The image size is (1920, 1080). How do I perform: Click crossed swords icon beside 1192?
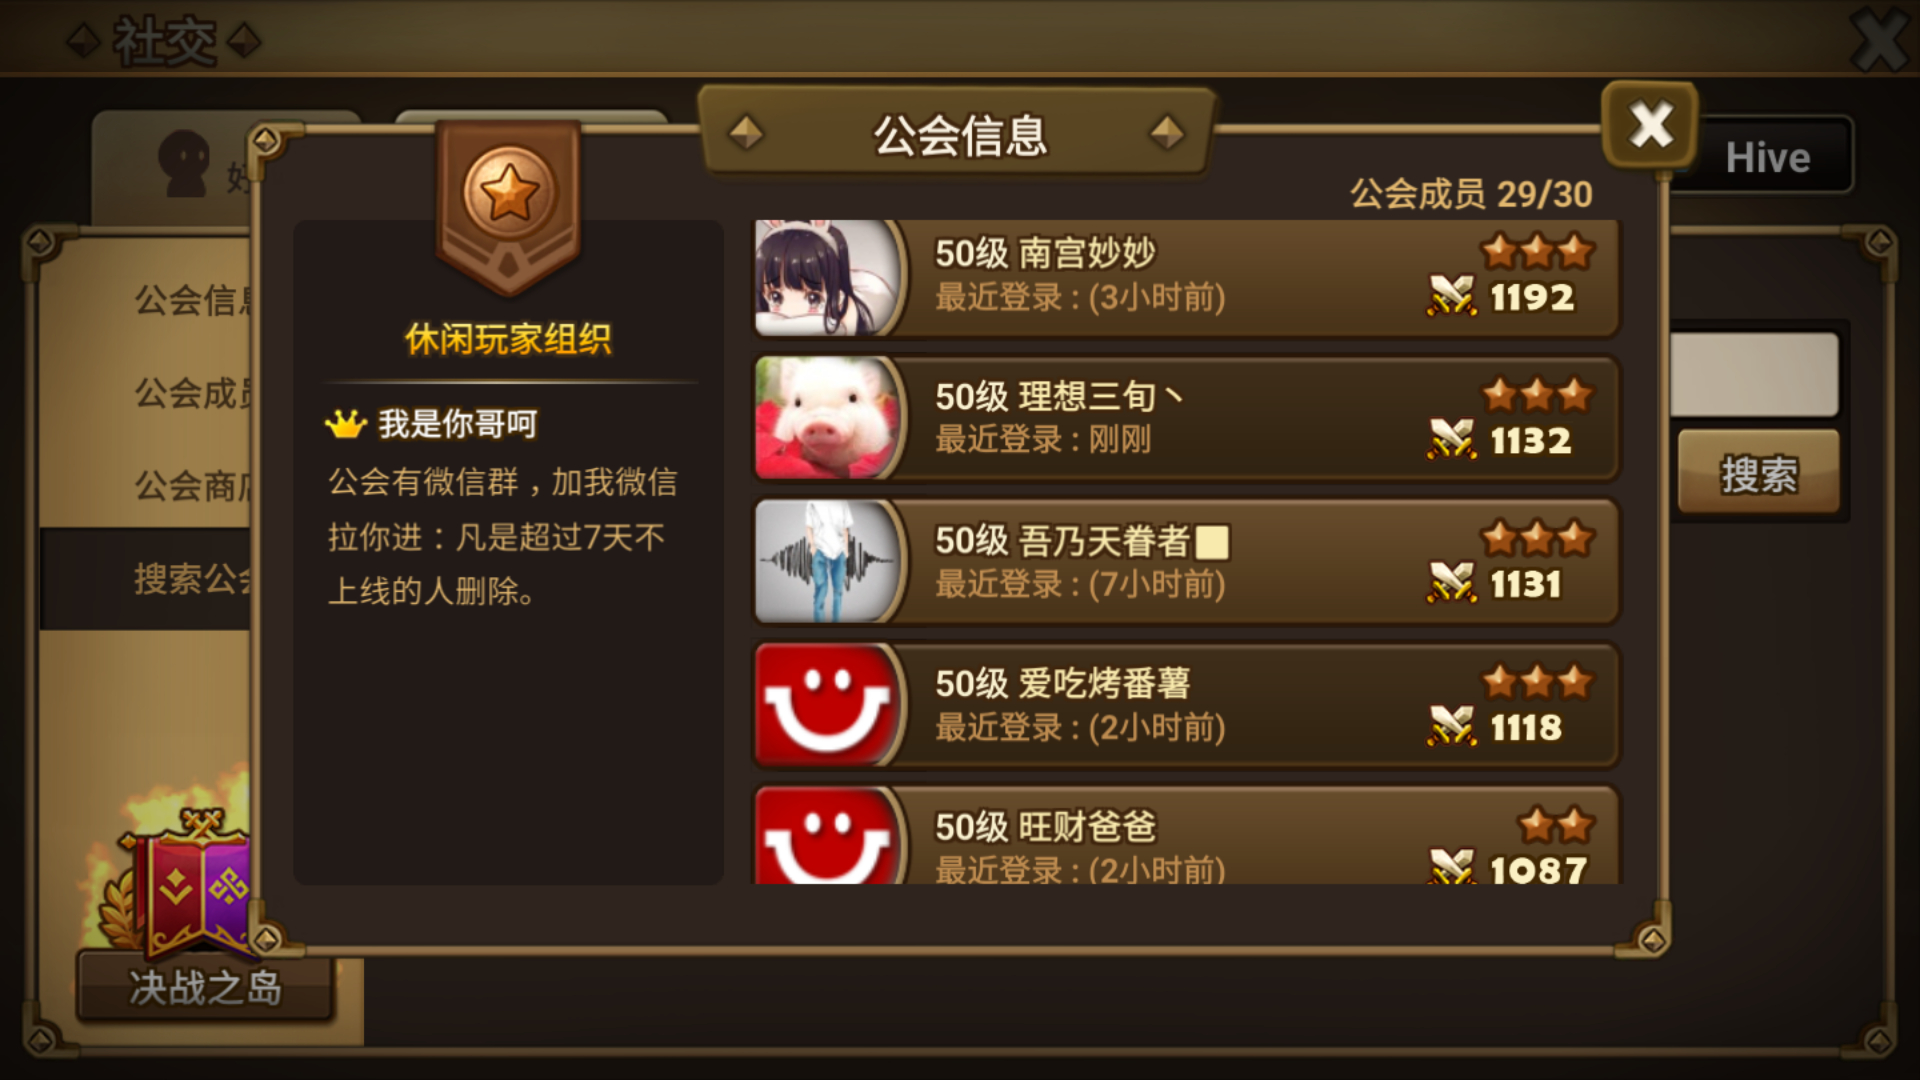point(1451,297)
